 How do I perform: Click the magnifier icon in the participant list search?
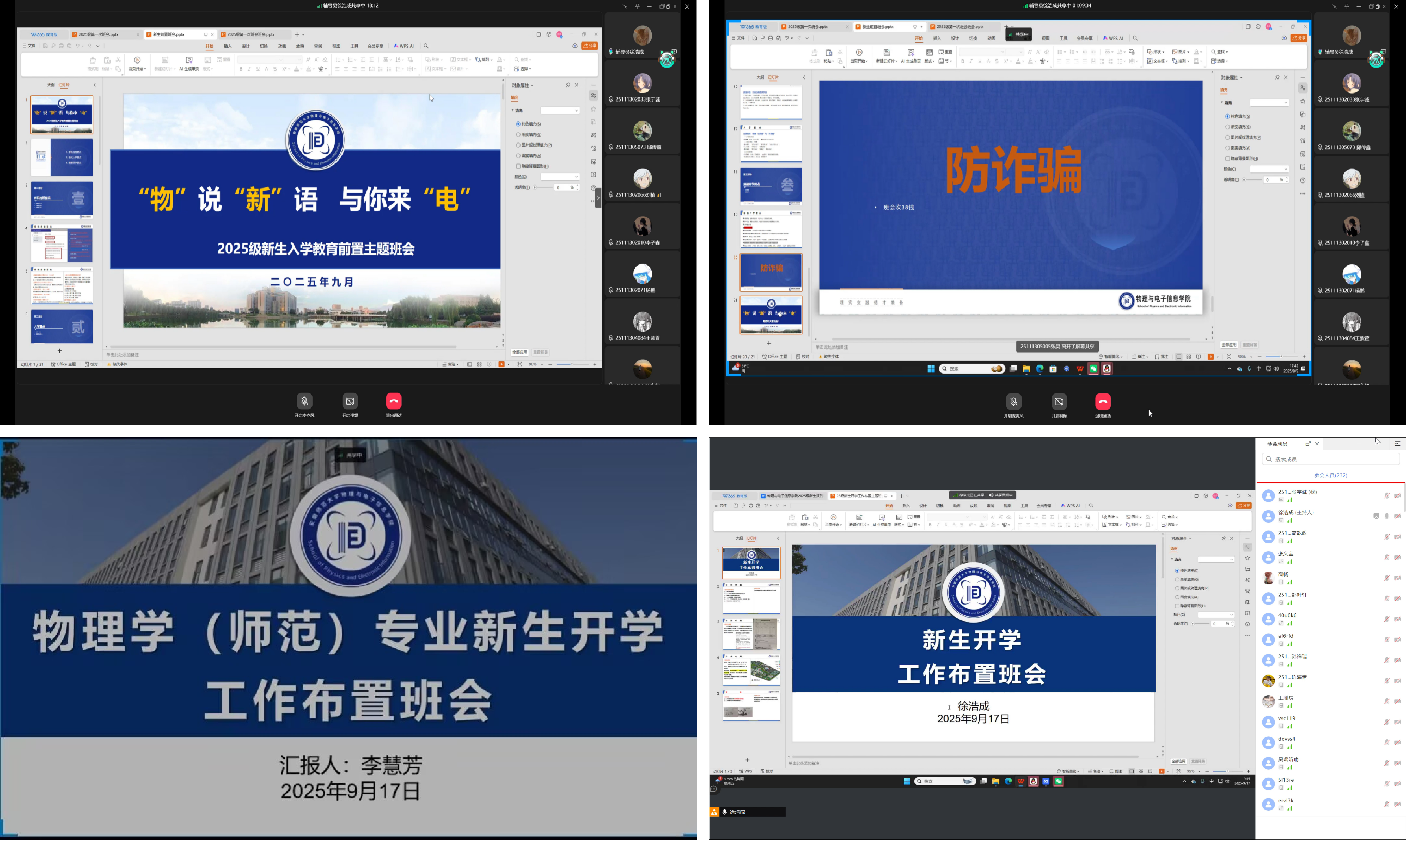[x=1269, y=459]
